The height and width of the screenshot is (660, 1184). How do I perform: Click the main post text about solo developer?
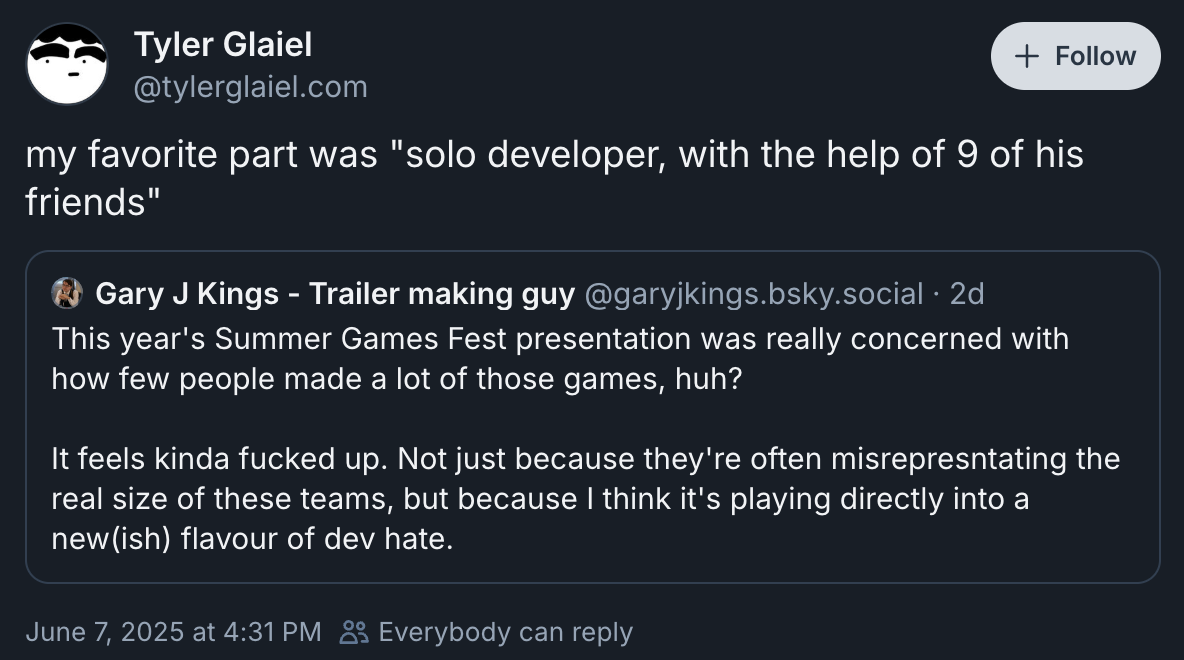tap(554, 155)
